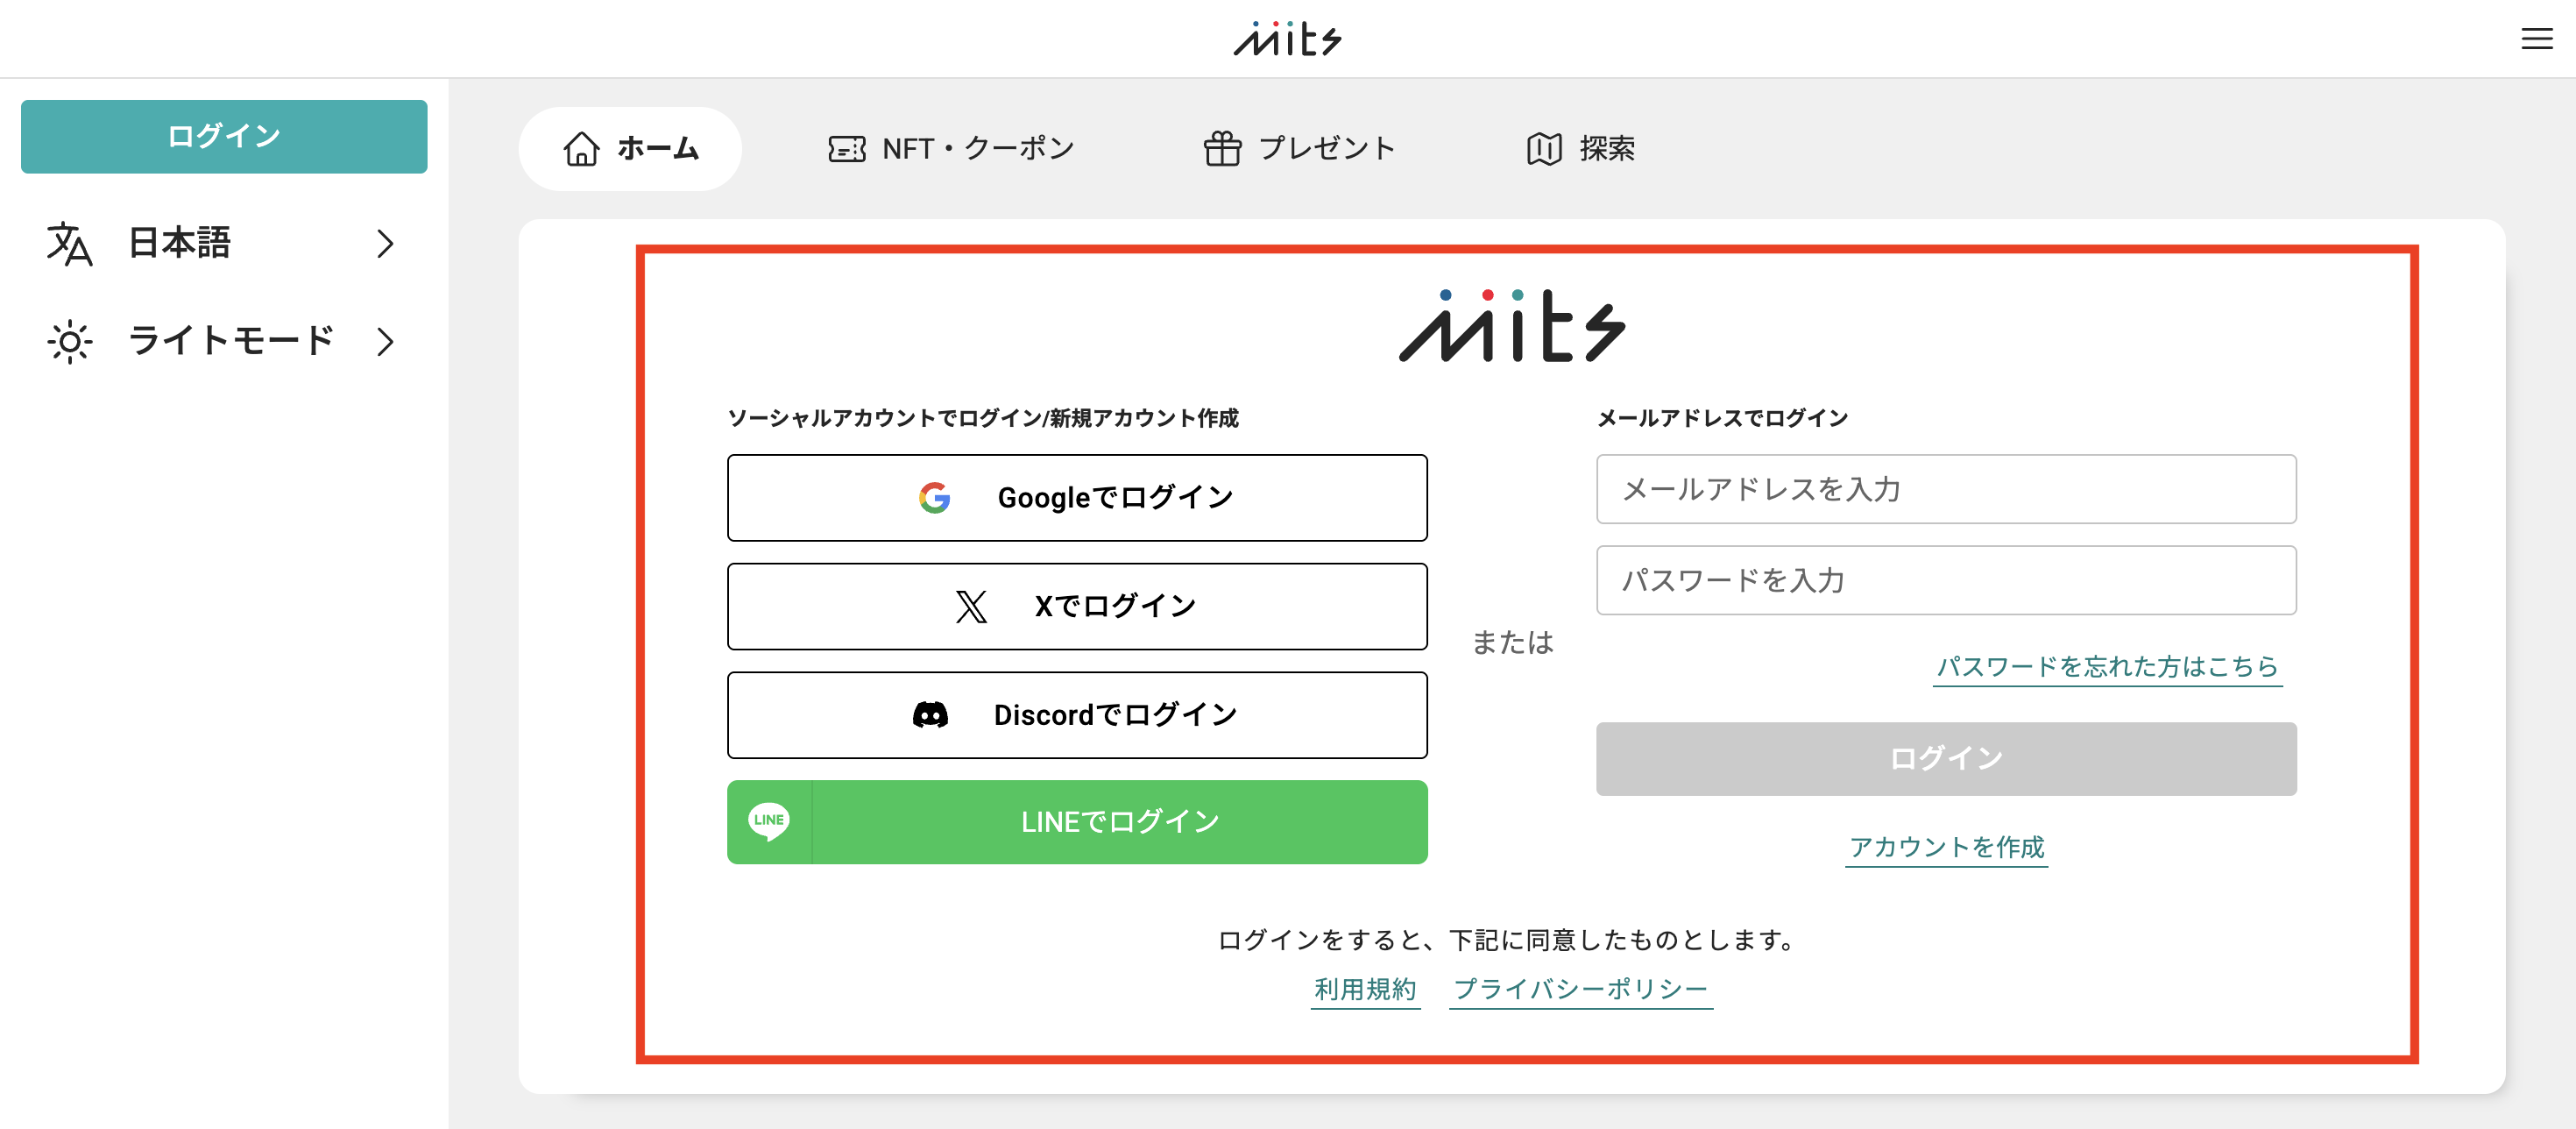The height and width of the screenshot is (1129, 2576).
Task: Click the X logo icon
Action: [970, 606]
